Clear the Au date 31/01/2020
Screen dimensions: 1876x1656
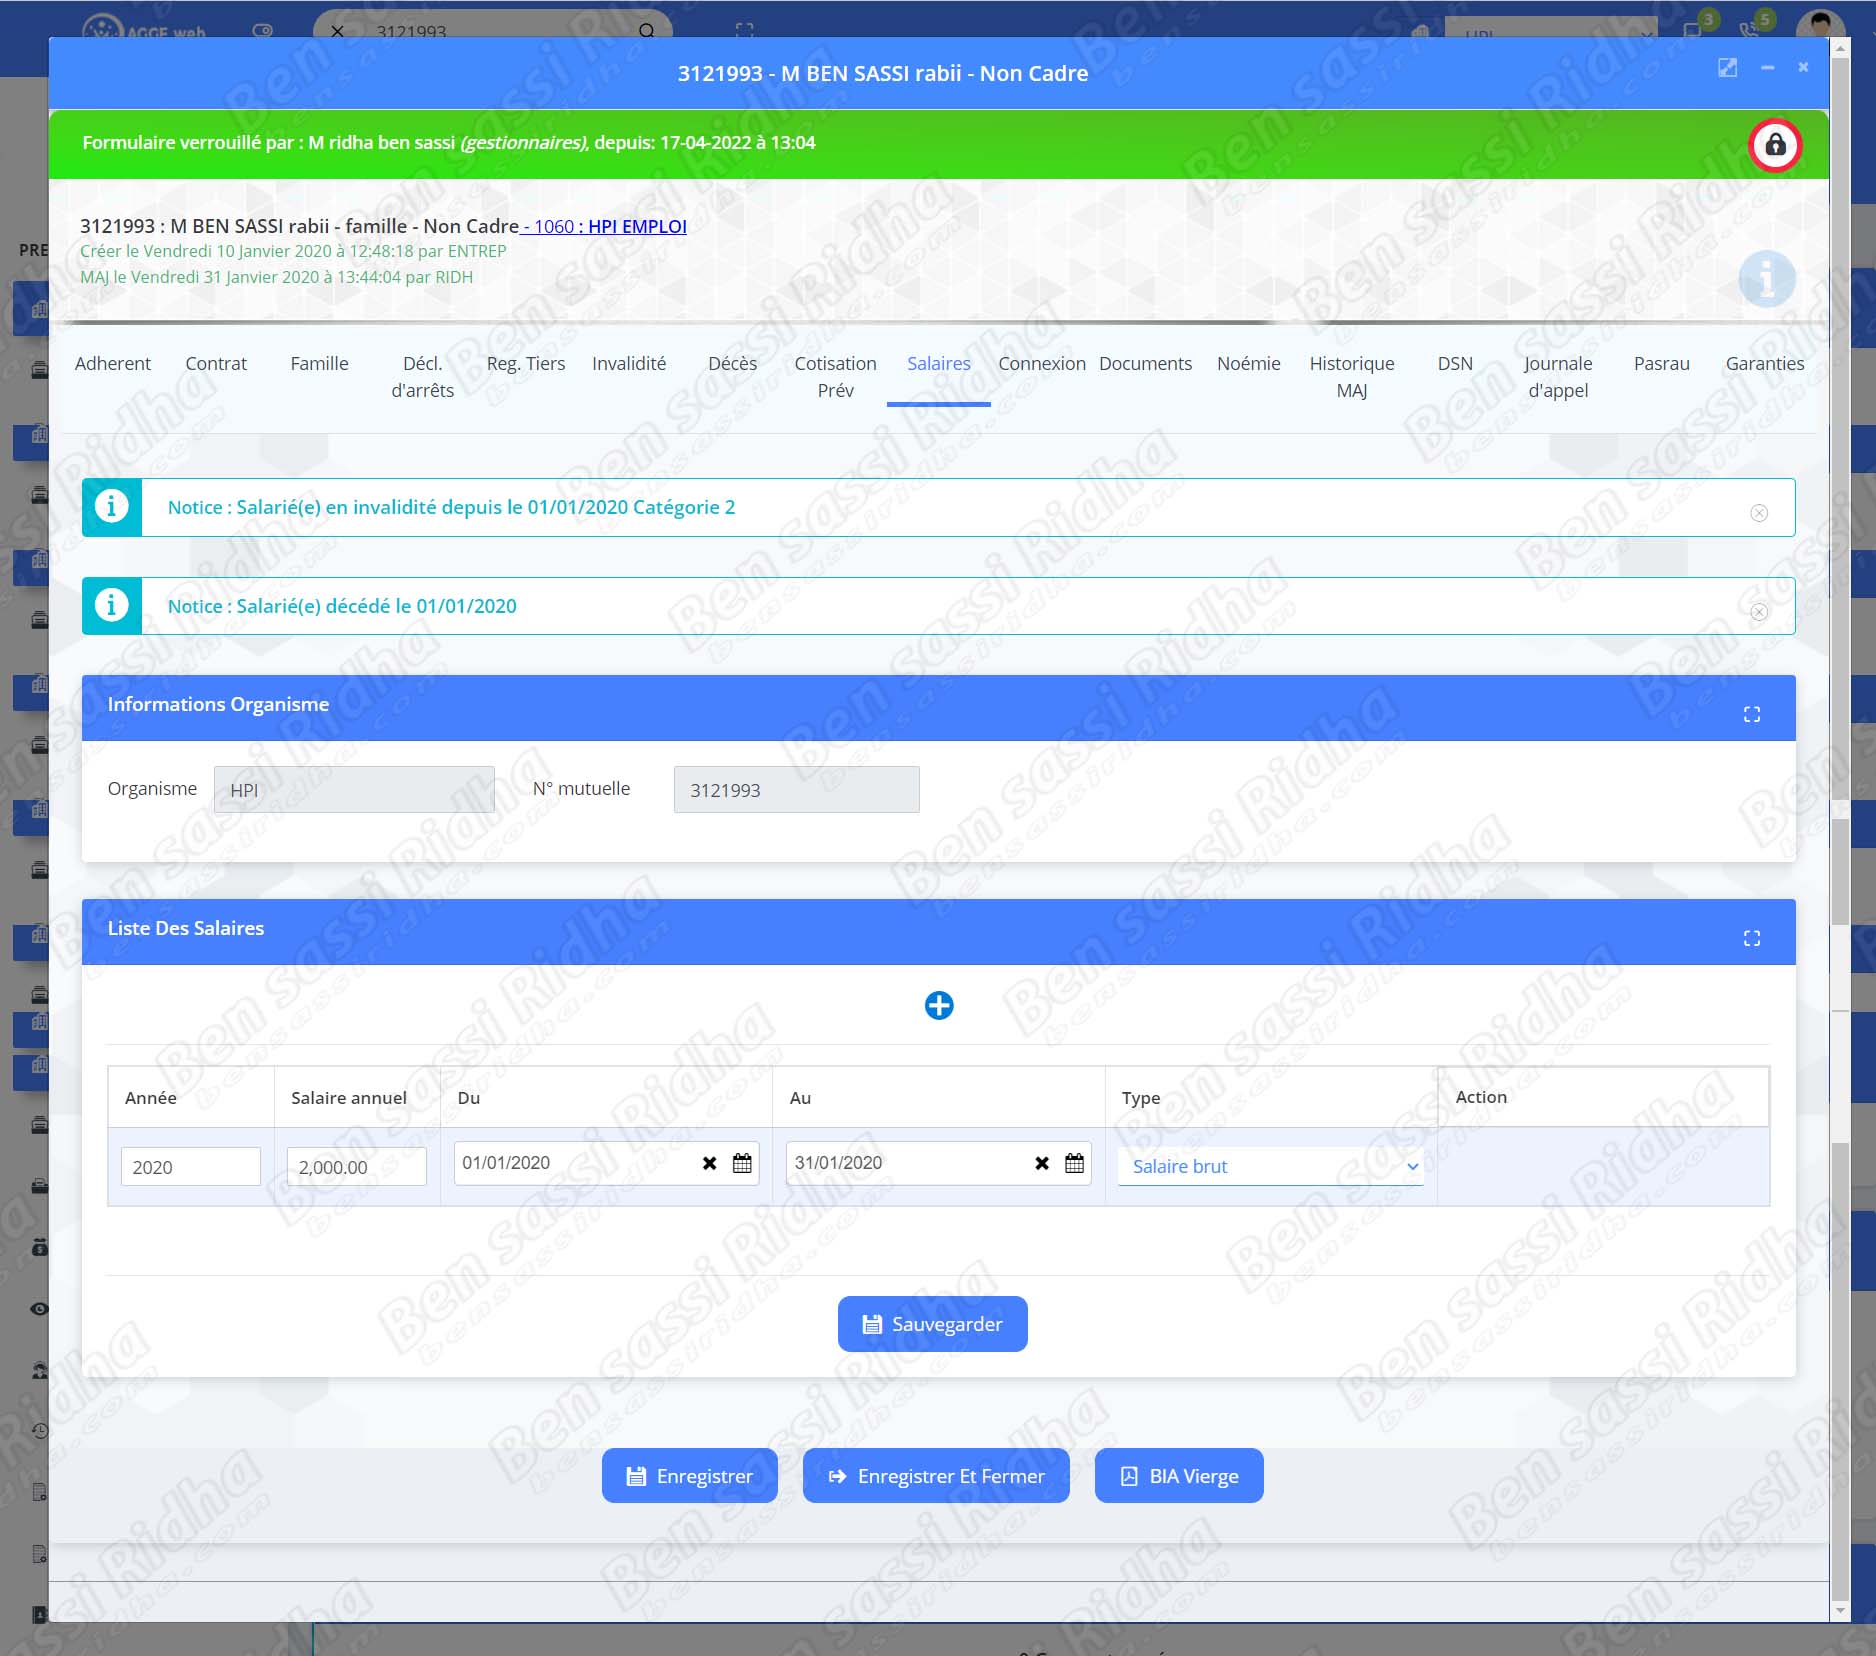(x=1041, y=1163)
